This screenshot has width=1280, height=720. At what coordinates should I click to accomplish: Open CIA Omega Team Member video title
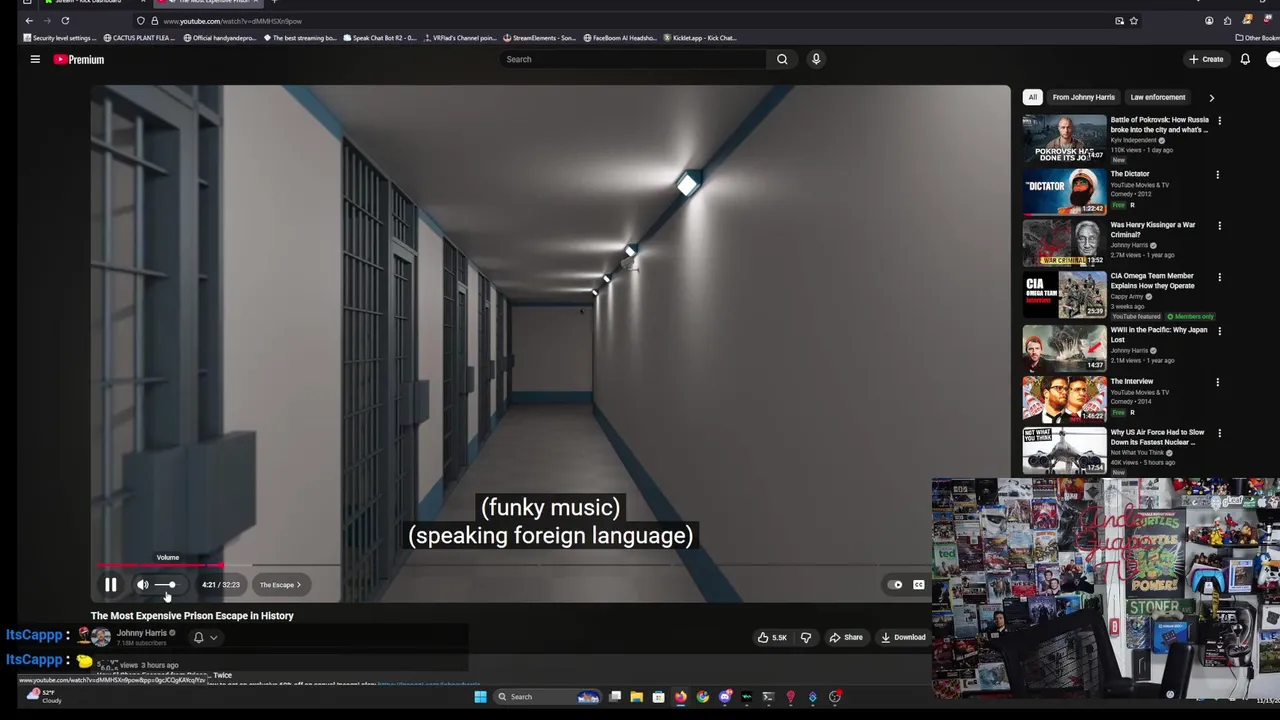[1152, 281]
